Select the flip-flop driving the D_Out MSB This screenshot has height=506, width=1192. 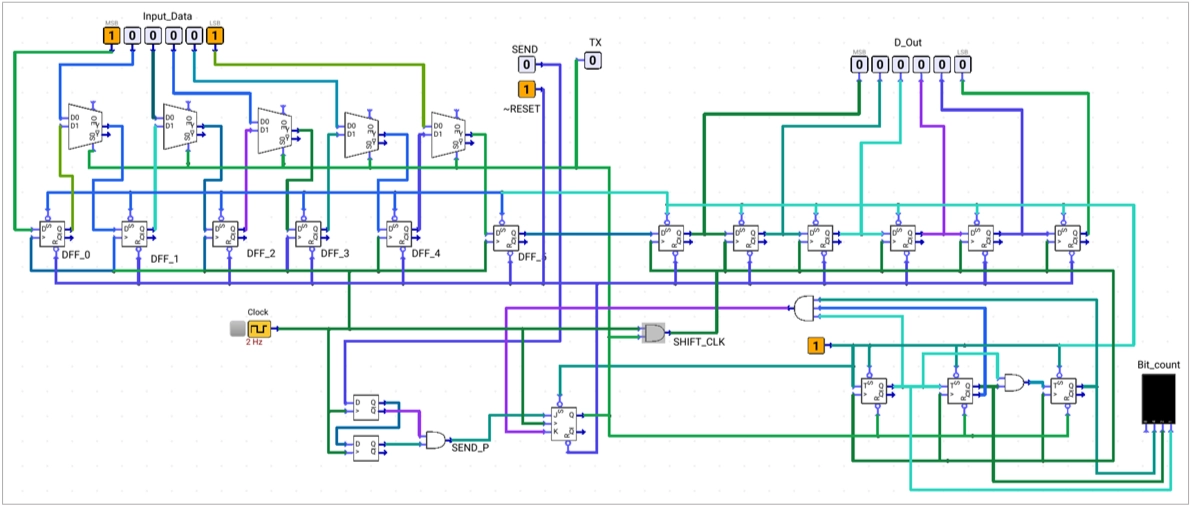click(671, 237)
